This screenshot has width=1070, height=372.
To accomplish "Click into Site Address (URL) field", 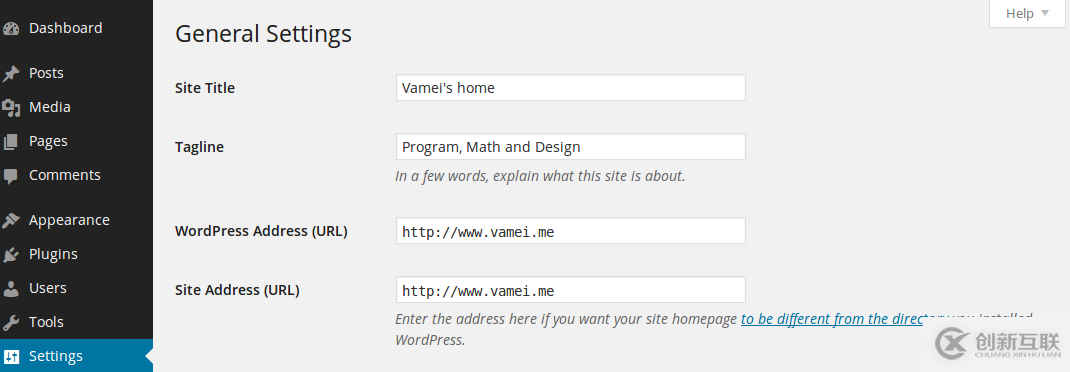I will tap(570, 289).
